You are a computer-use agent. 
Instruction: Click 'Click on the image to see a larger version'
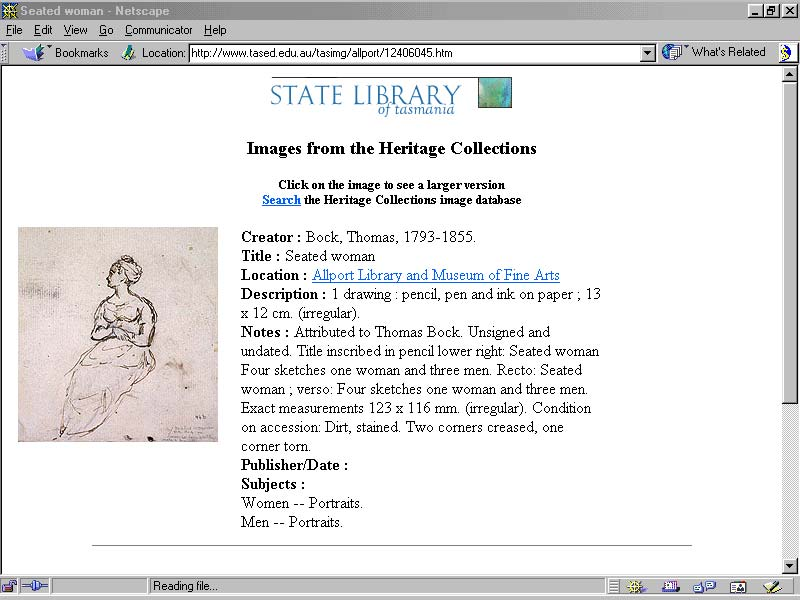(x=391, y=185)
